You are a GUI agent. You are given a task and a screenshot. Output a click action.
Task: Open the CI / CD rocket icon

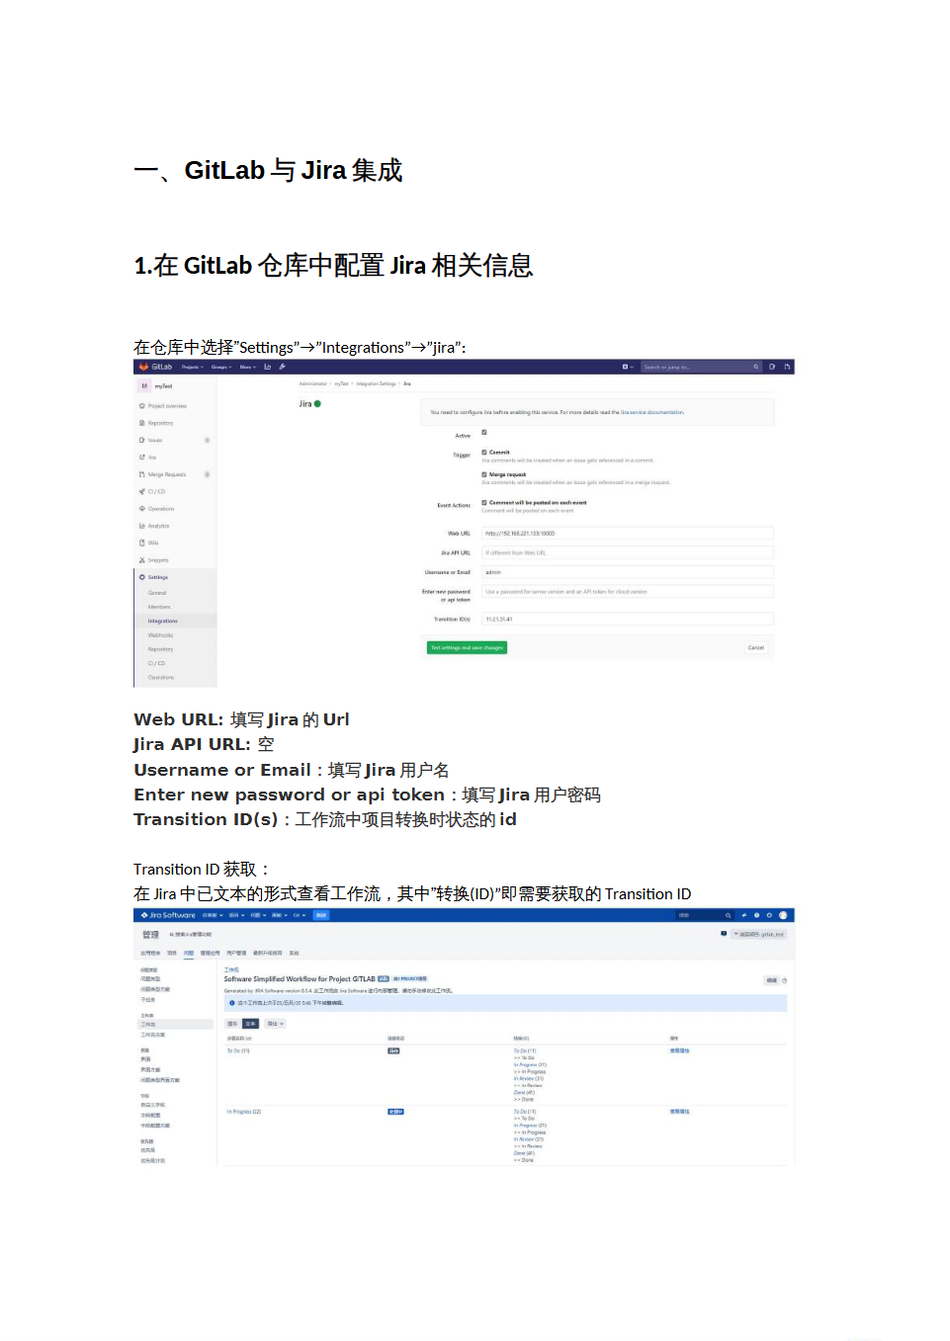tap(142, 492)
